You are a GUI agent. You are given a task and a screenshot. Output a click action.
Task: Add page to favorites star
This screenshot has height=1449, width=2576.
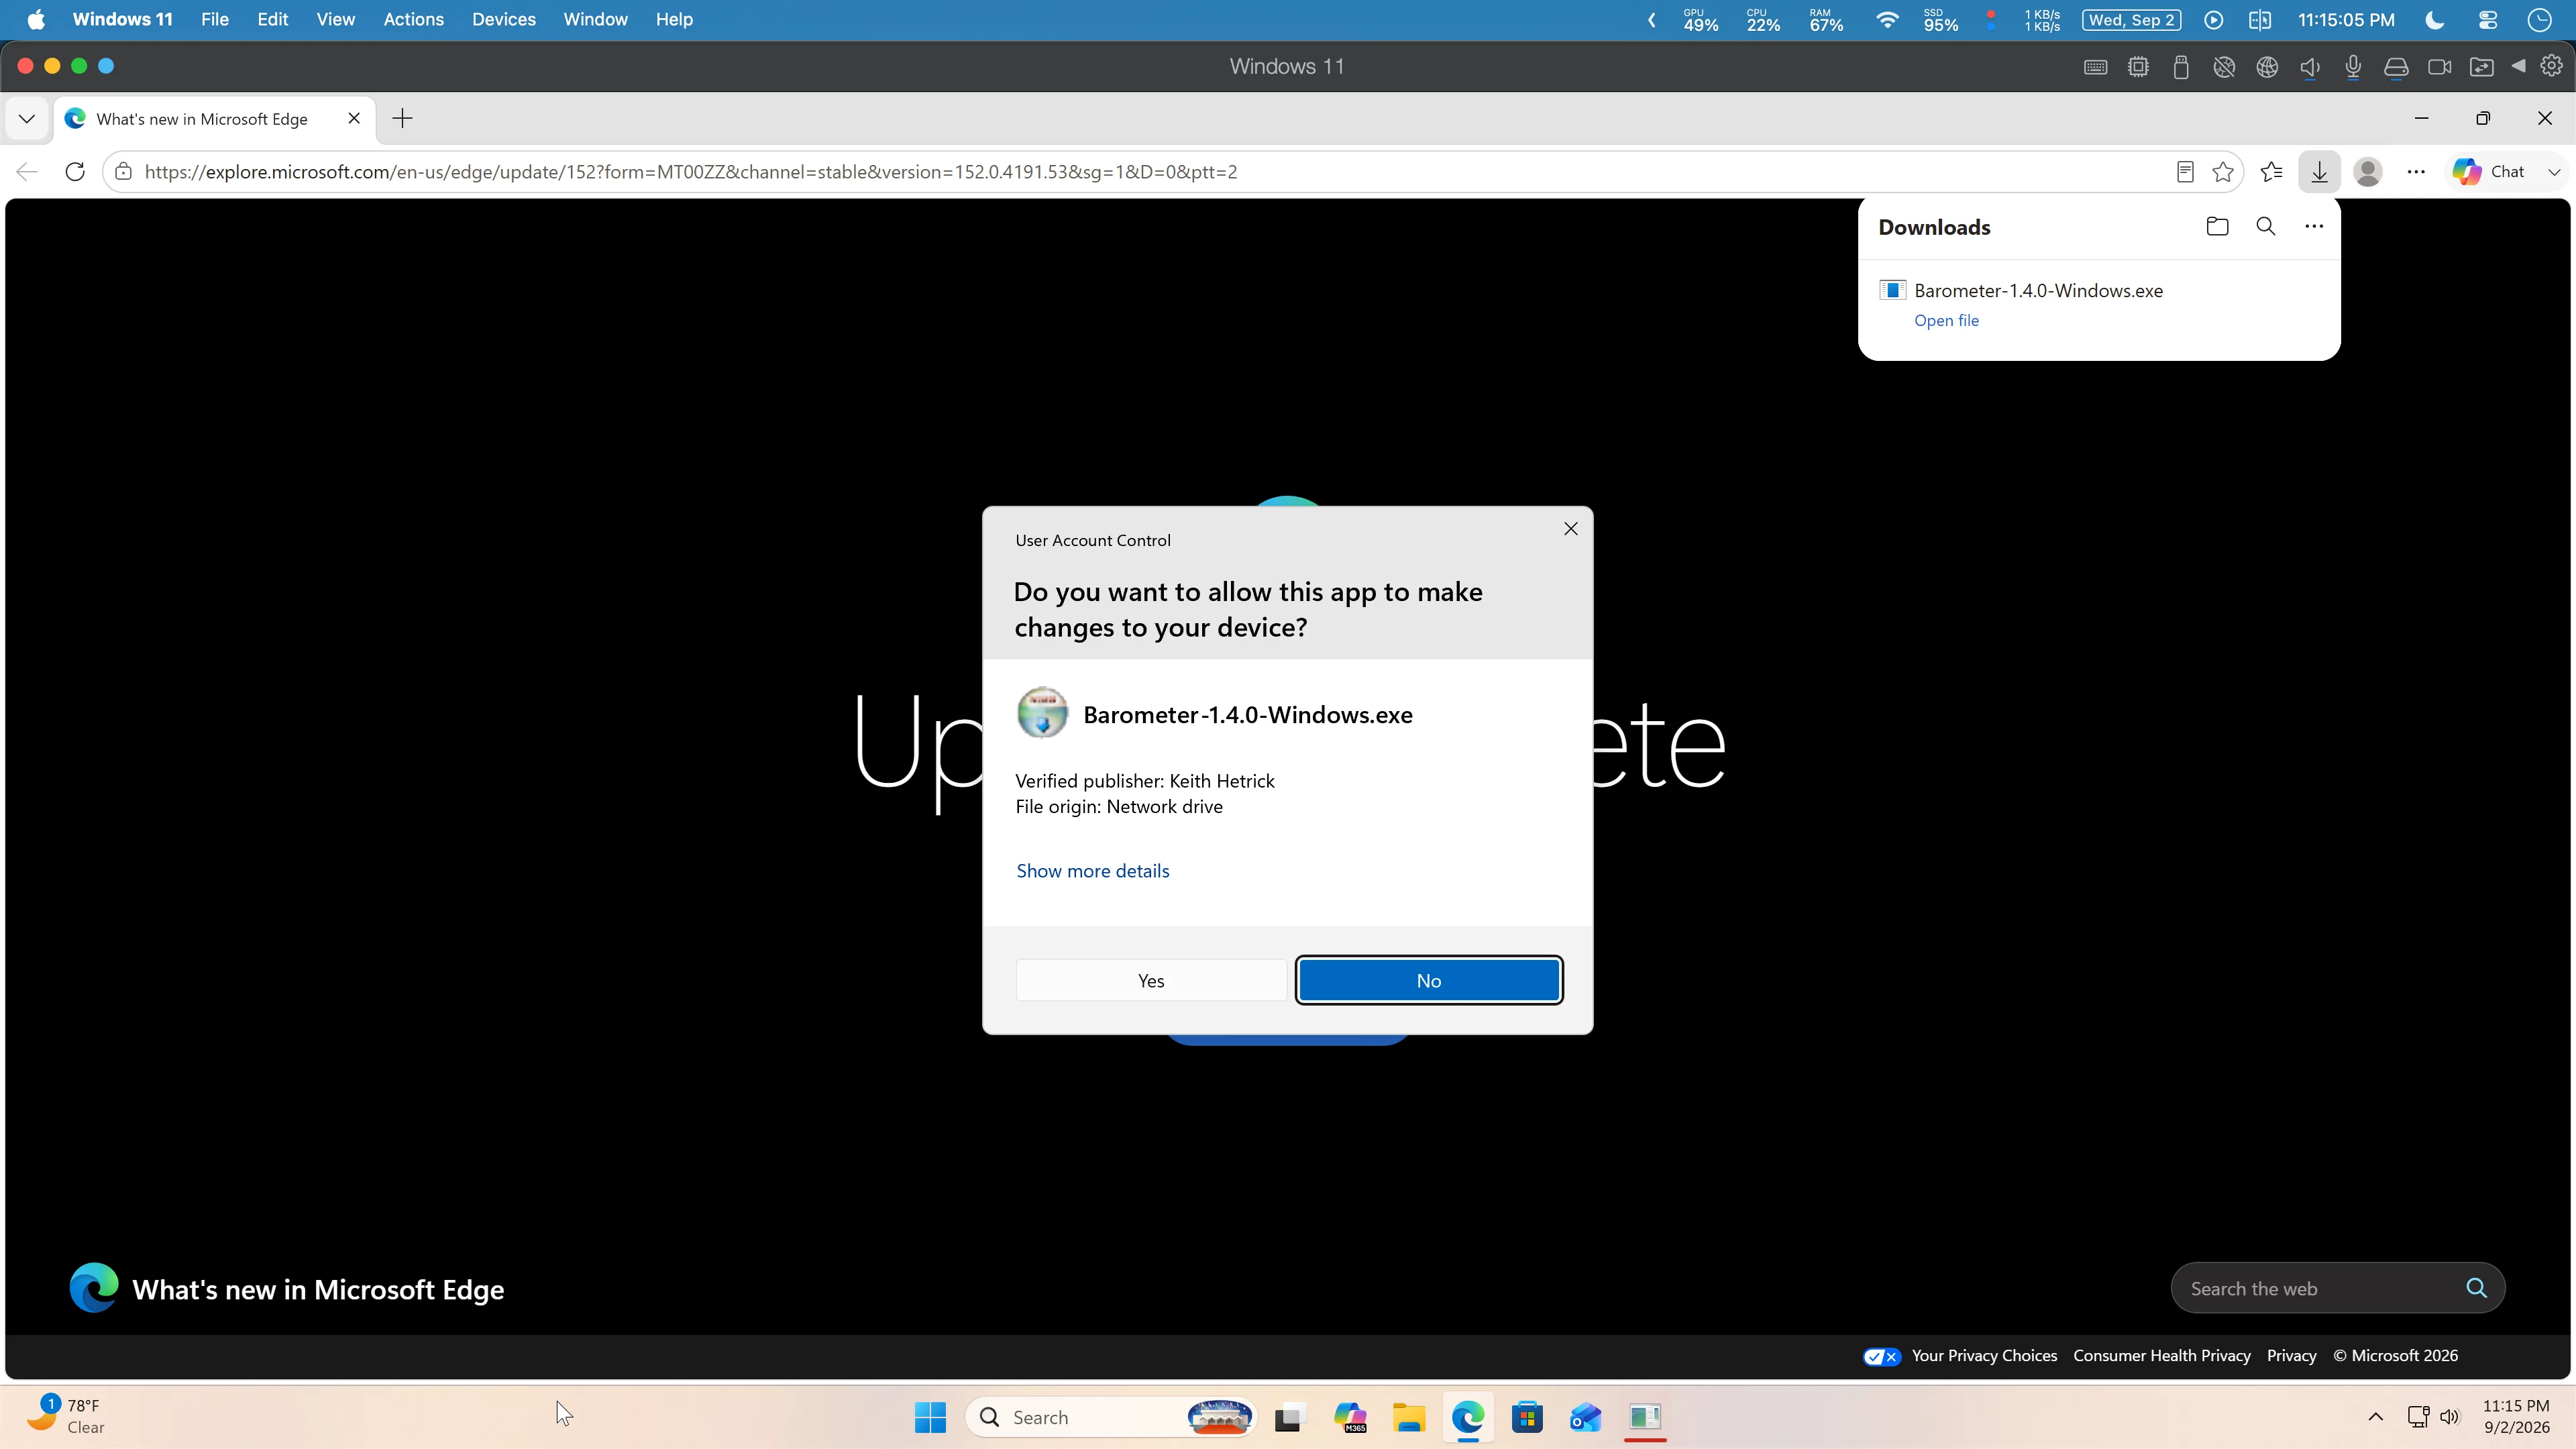(2222, 172)
